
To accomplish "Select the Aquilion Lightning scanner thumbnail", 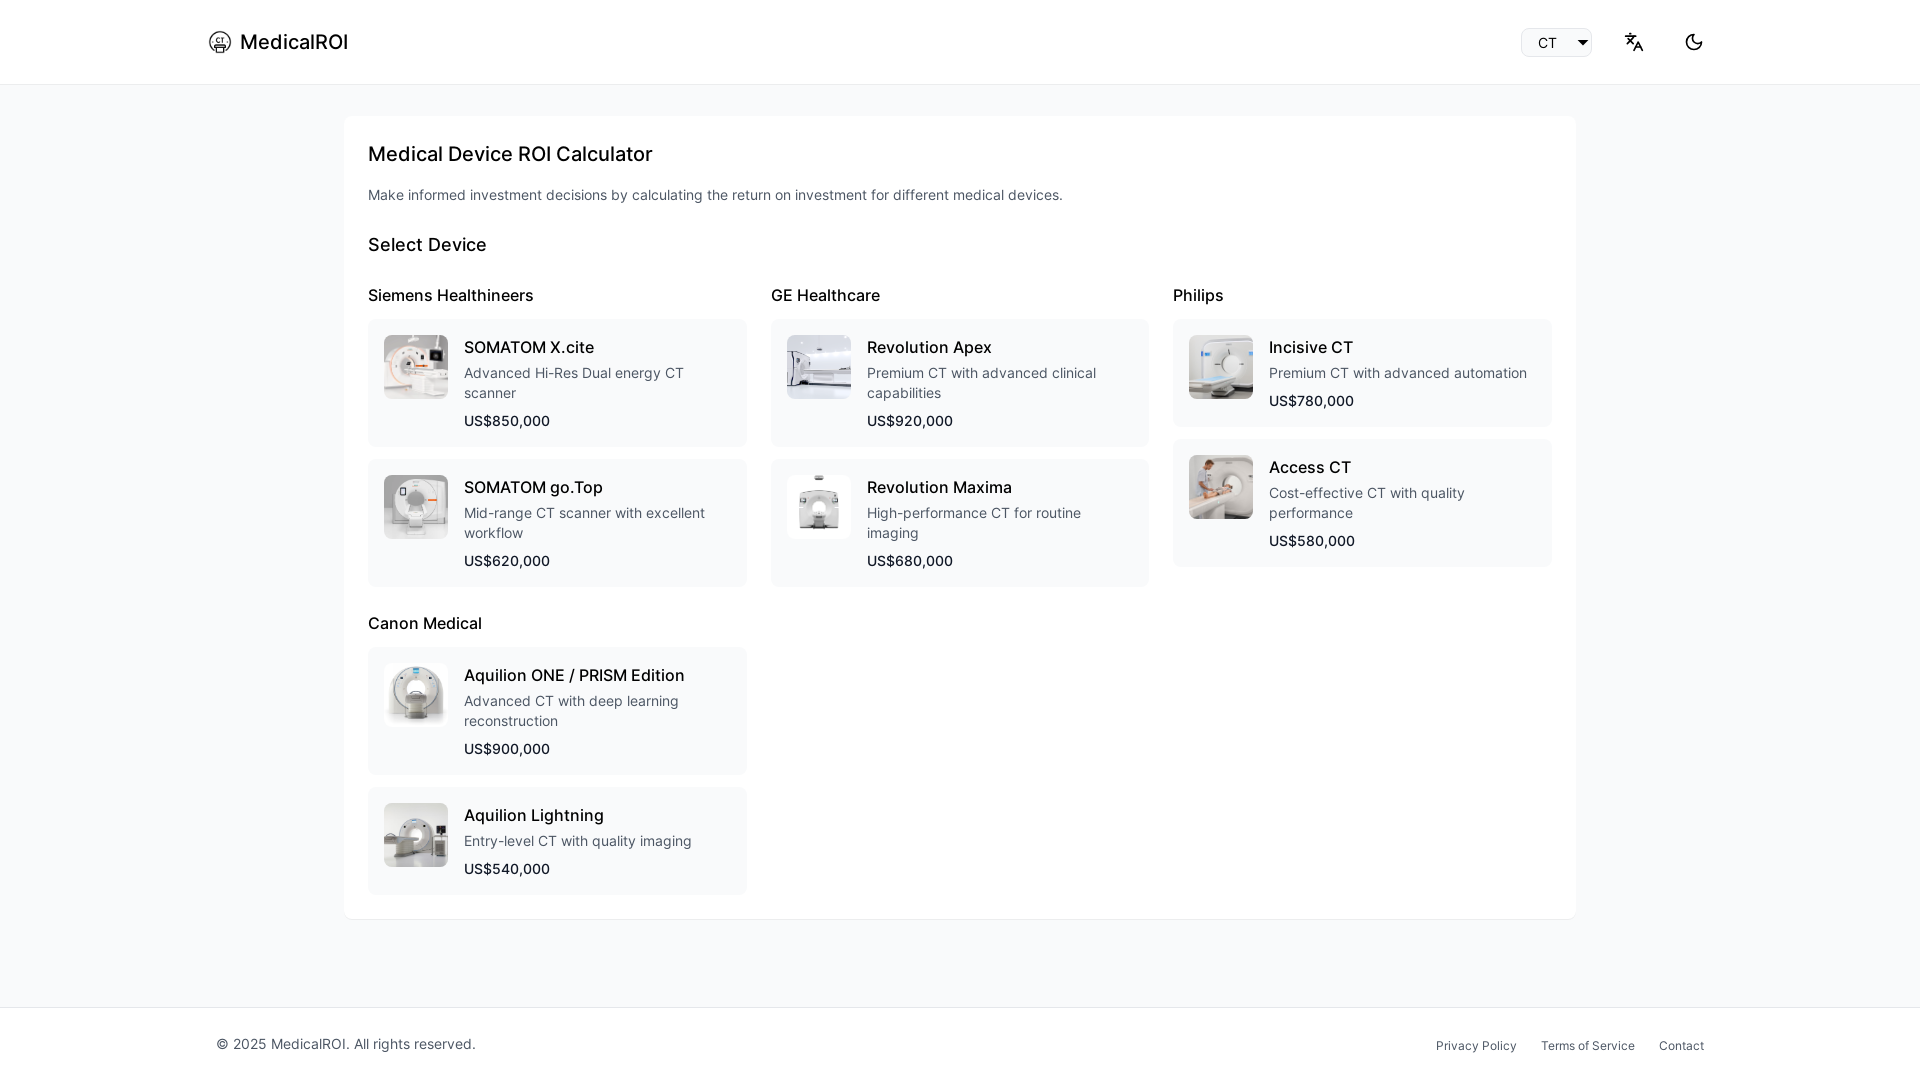I will (x=416, y=835).
